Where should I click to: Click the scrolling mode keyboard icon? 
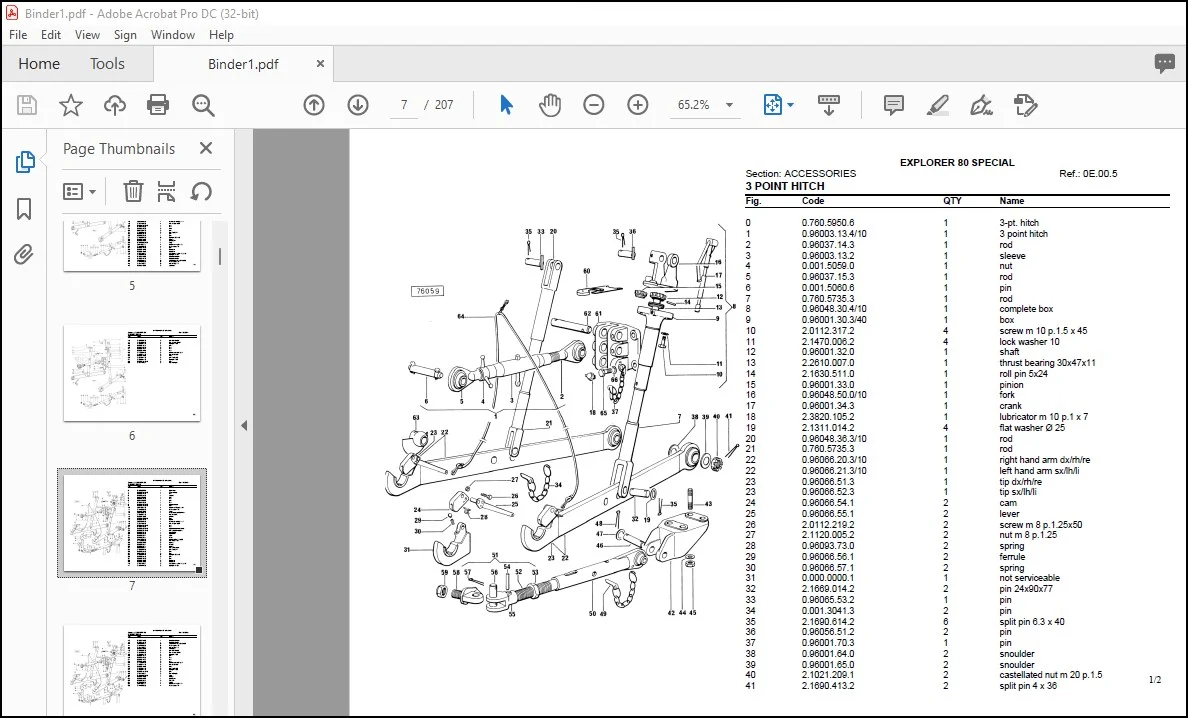[829, 105]
